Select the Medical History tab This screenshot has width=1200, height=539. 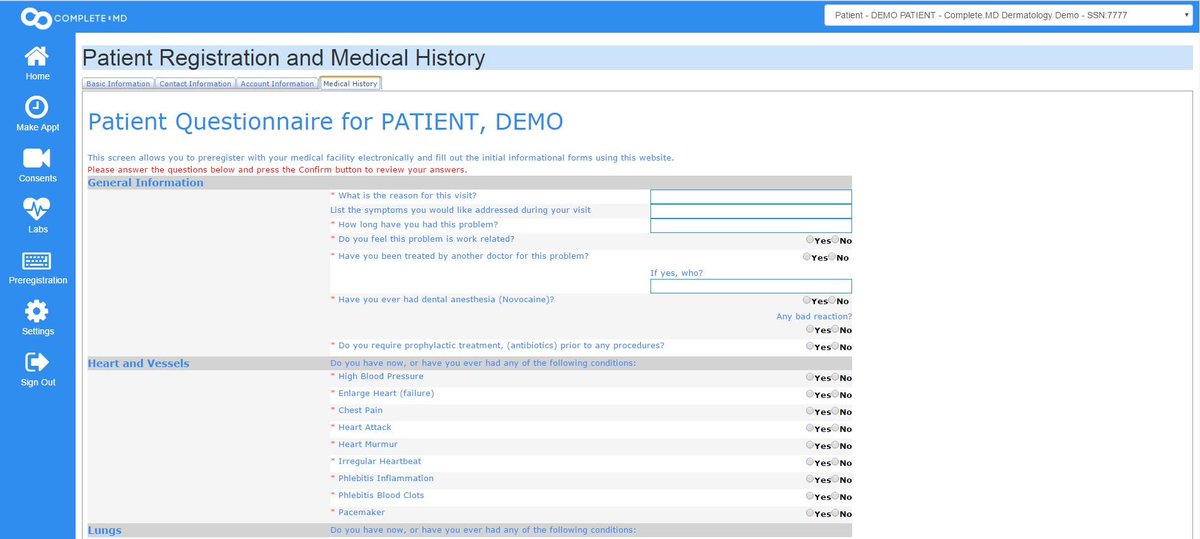[350, 84]
